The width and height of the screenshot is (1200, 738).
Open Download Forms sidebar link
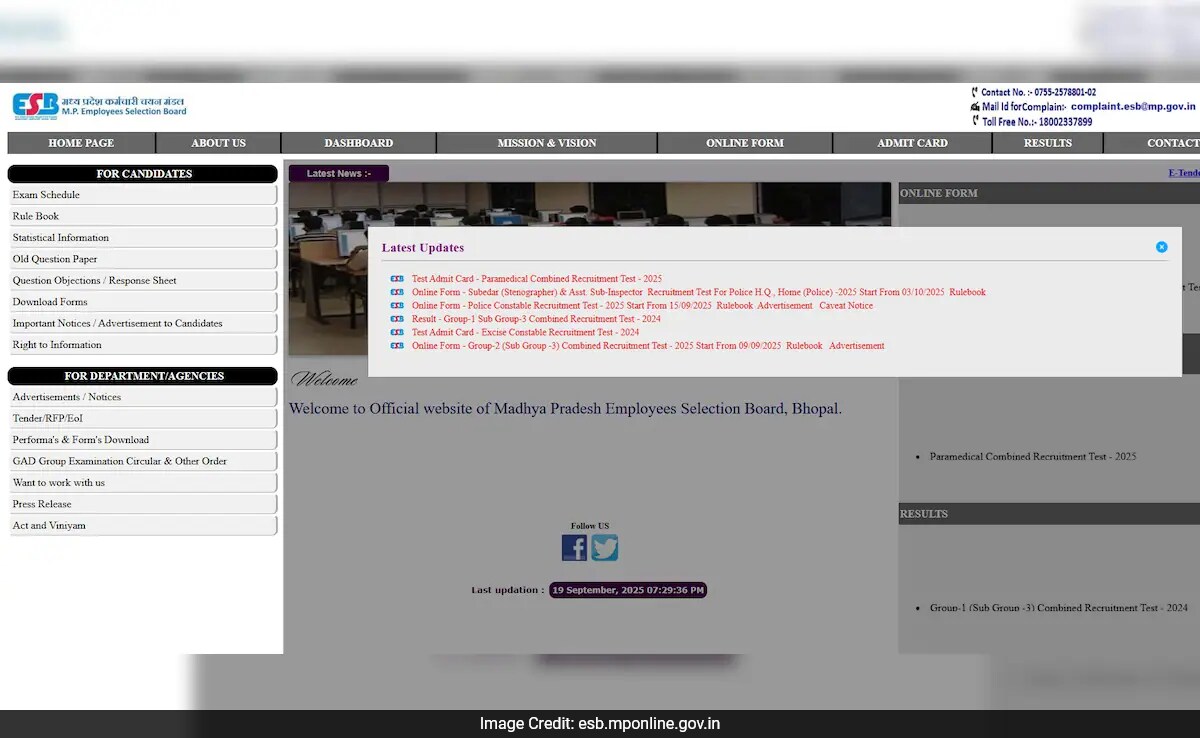coord(143,302)
